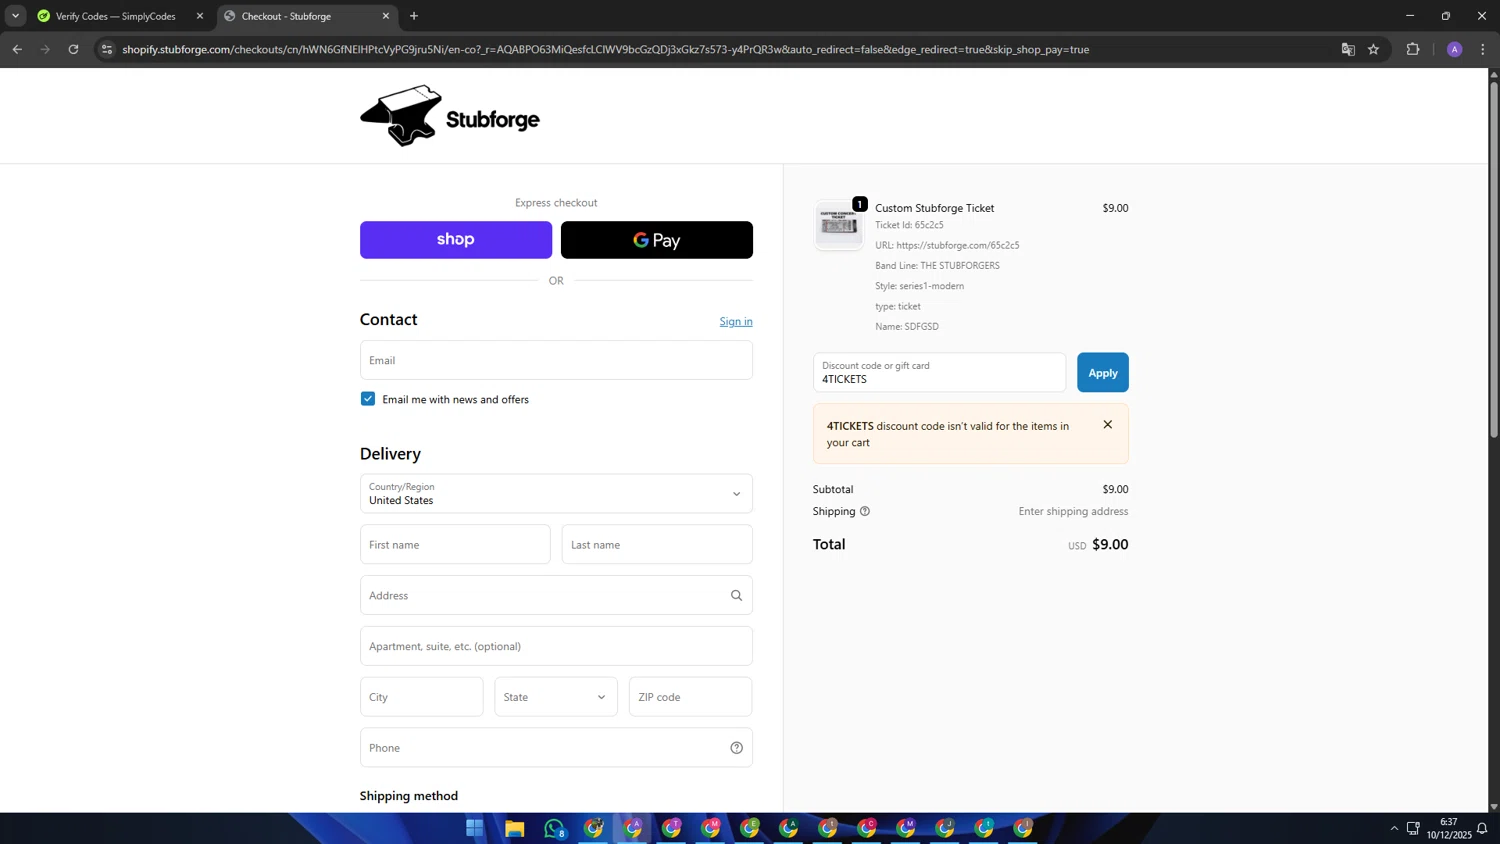The height and width of the screenshot is (844, 1500).
Task: Open the notifications bell in system tray
Action: point(1482,828)
